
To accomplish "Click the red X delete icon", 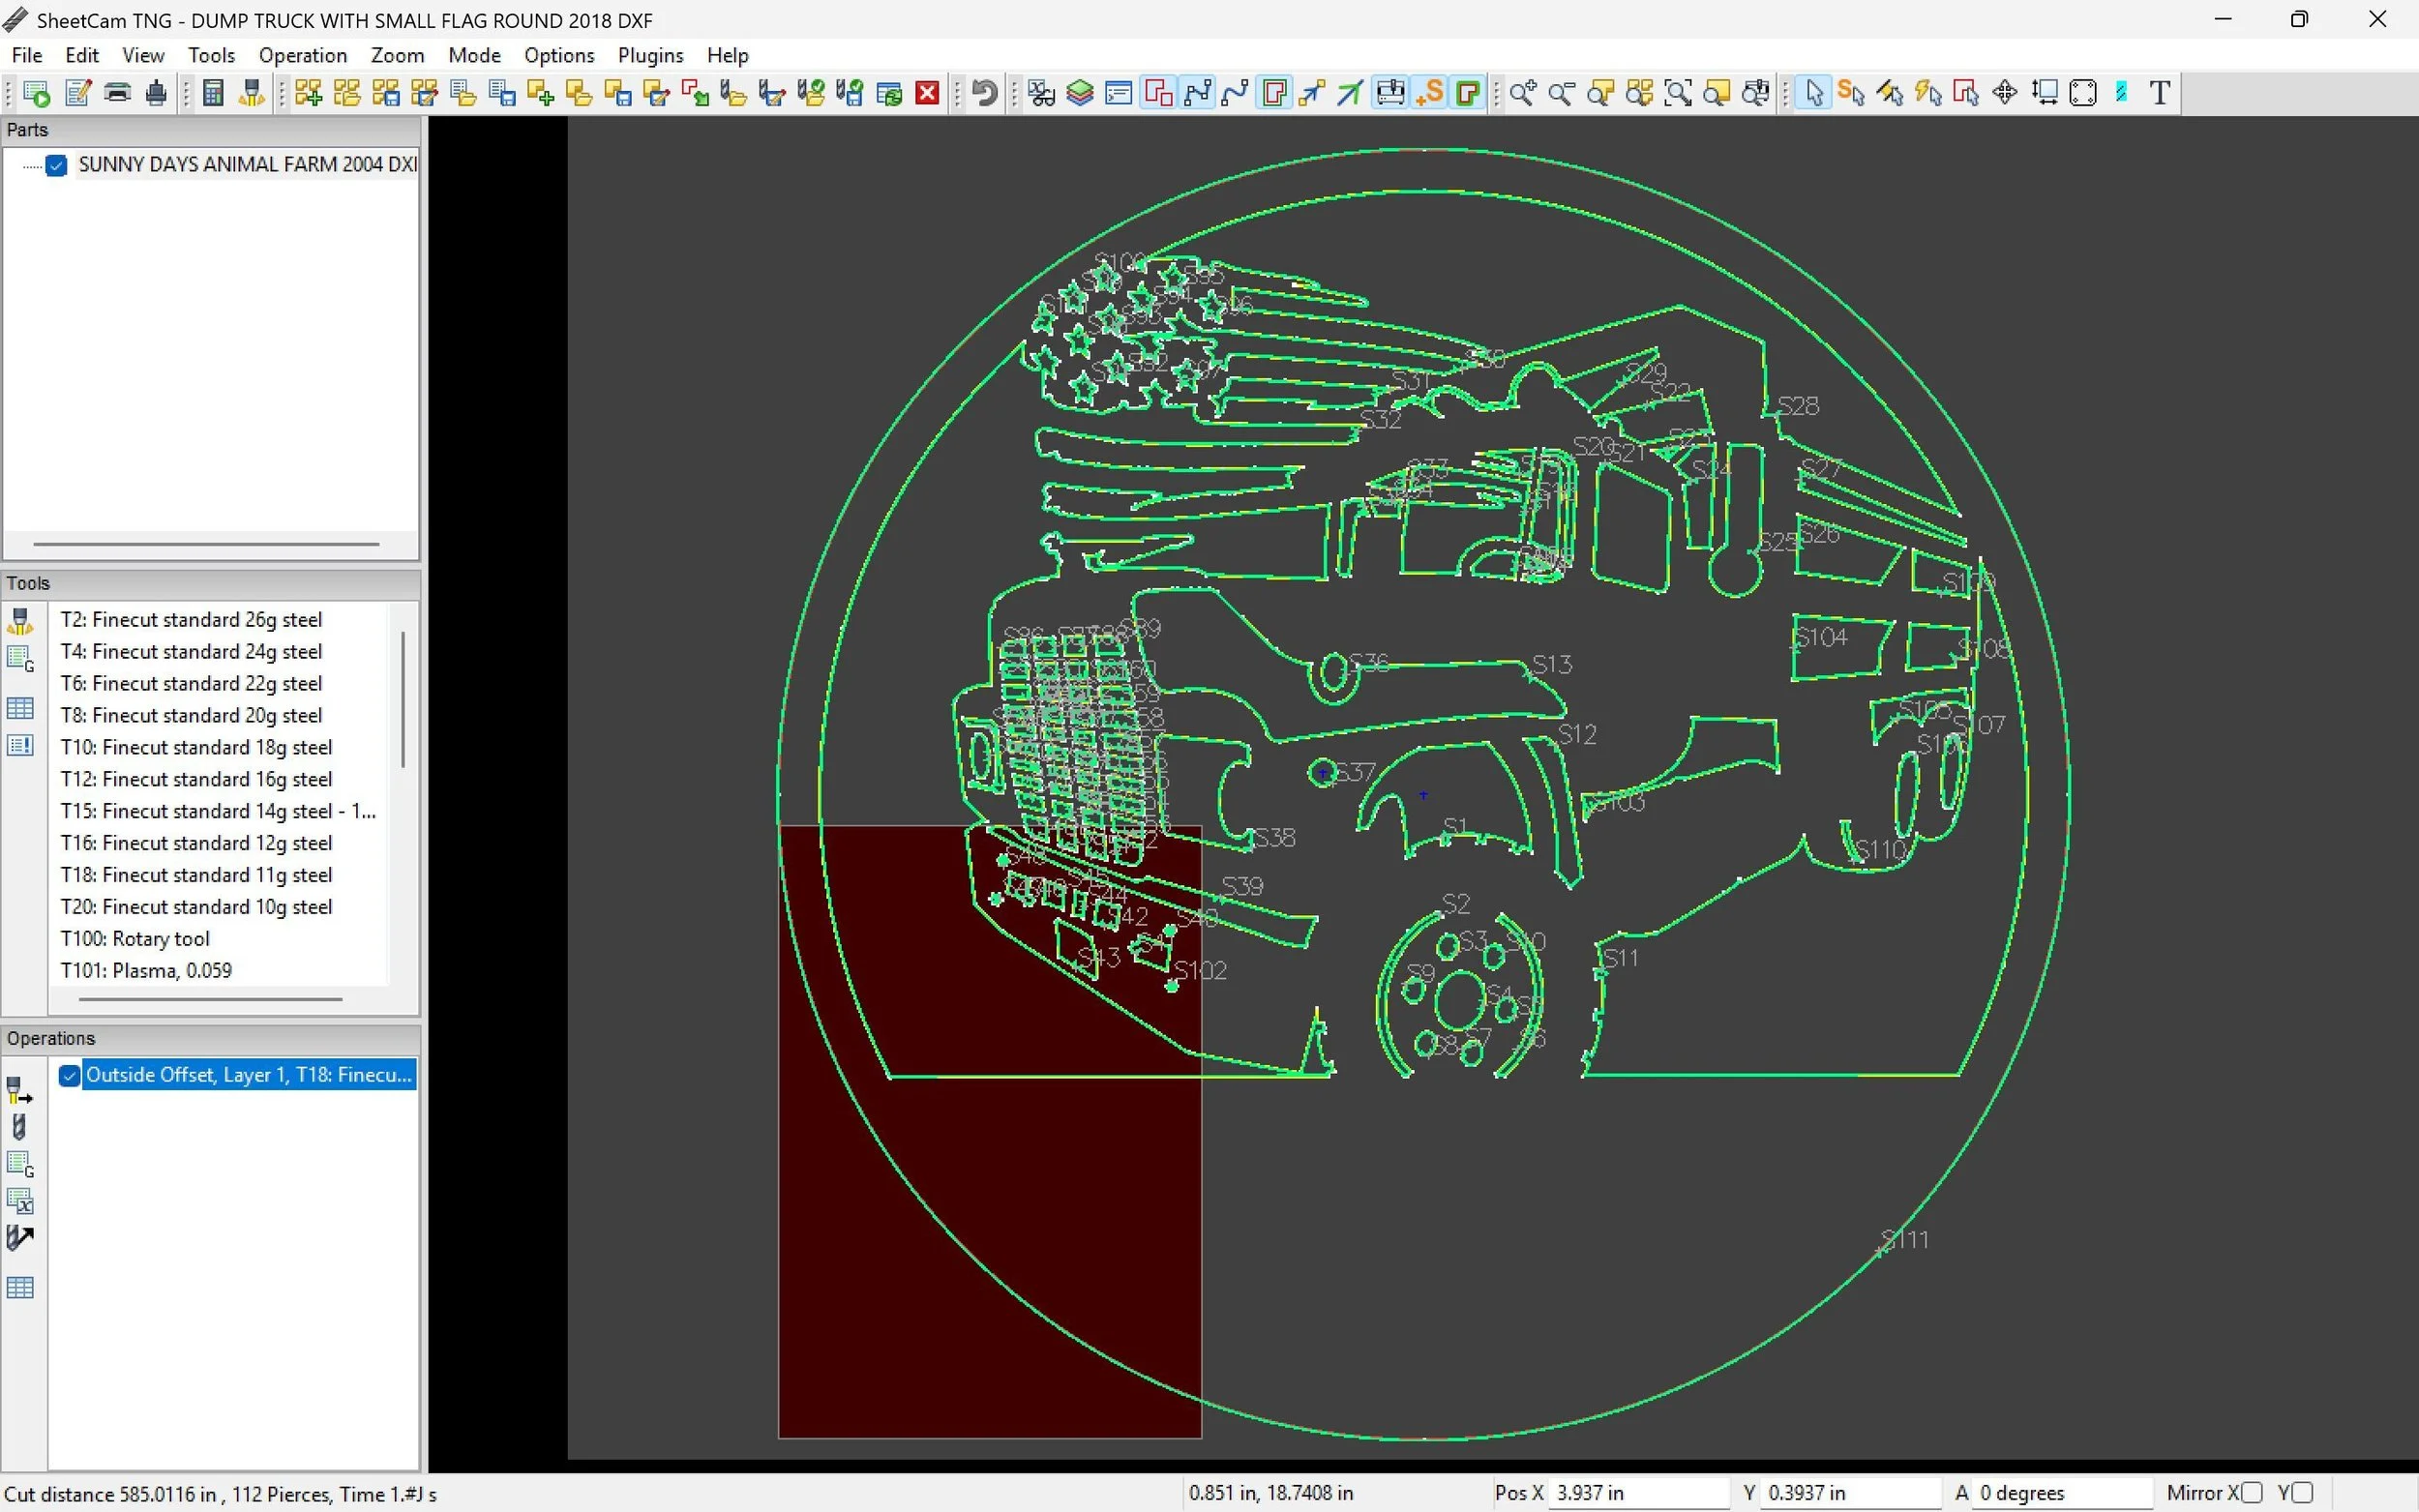I will click(x=927, y=93).
